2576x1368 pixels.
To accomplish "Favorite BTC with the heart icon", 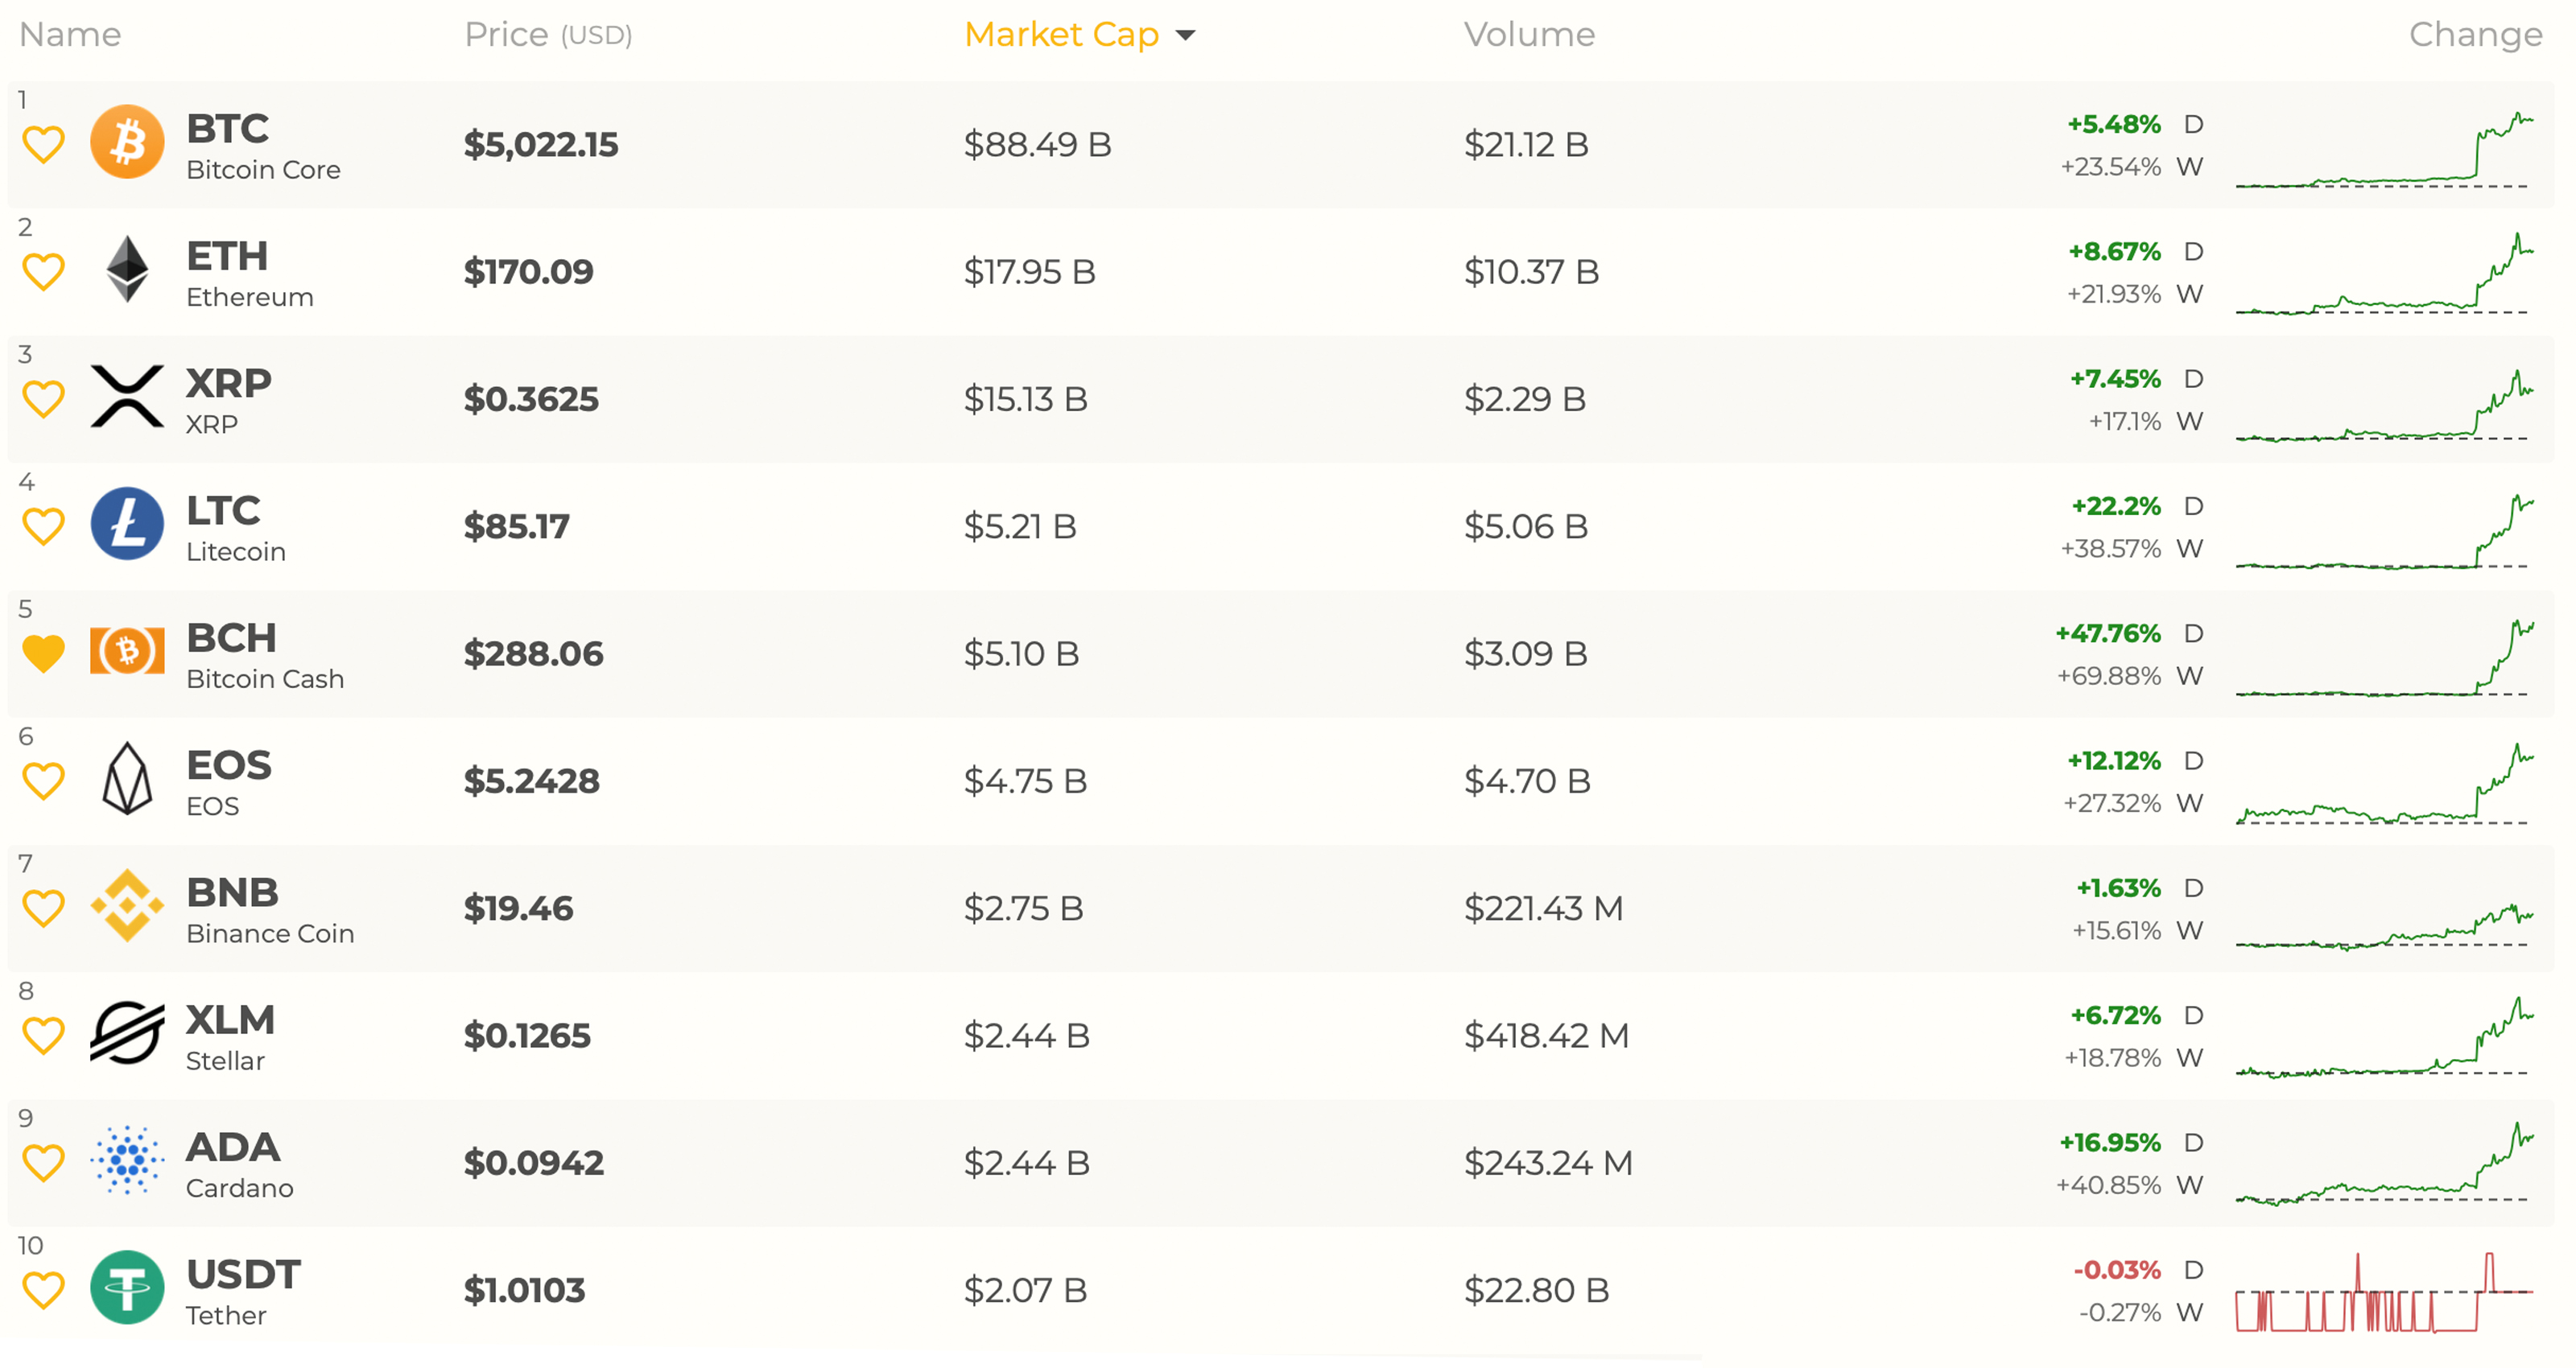I will pyautogui.click(x=43, y=145).
